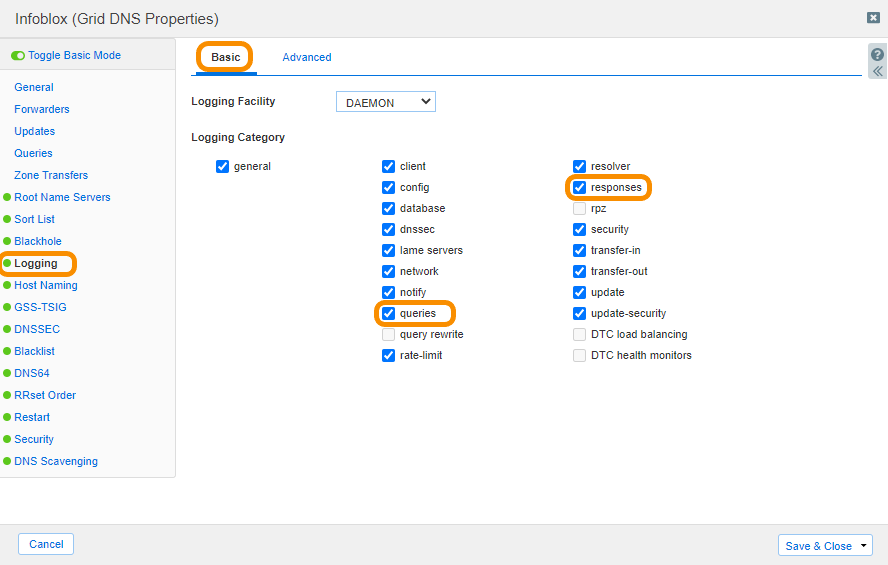Uncheck the client checkbox

click(388, 166)
